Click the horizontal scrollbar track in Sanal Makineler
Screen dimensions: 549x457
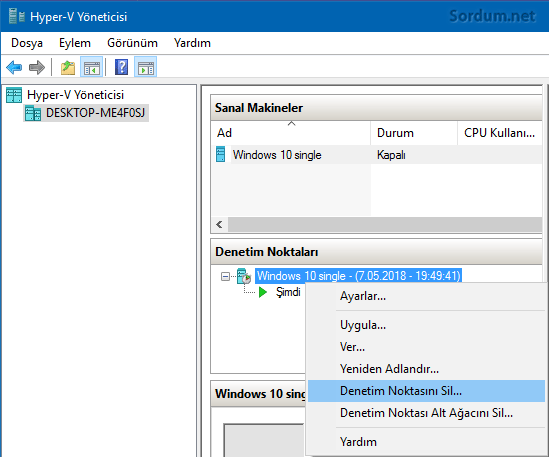[x=385, y=224]
